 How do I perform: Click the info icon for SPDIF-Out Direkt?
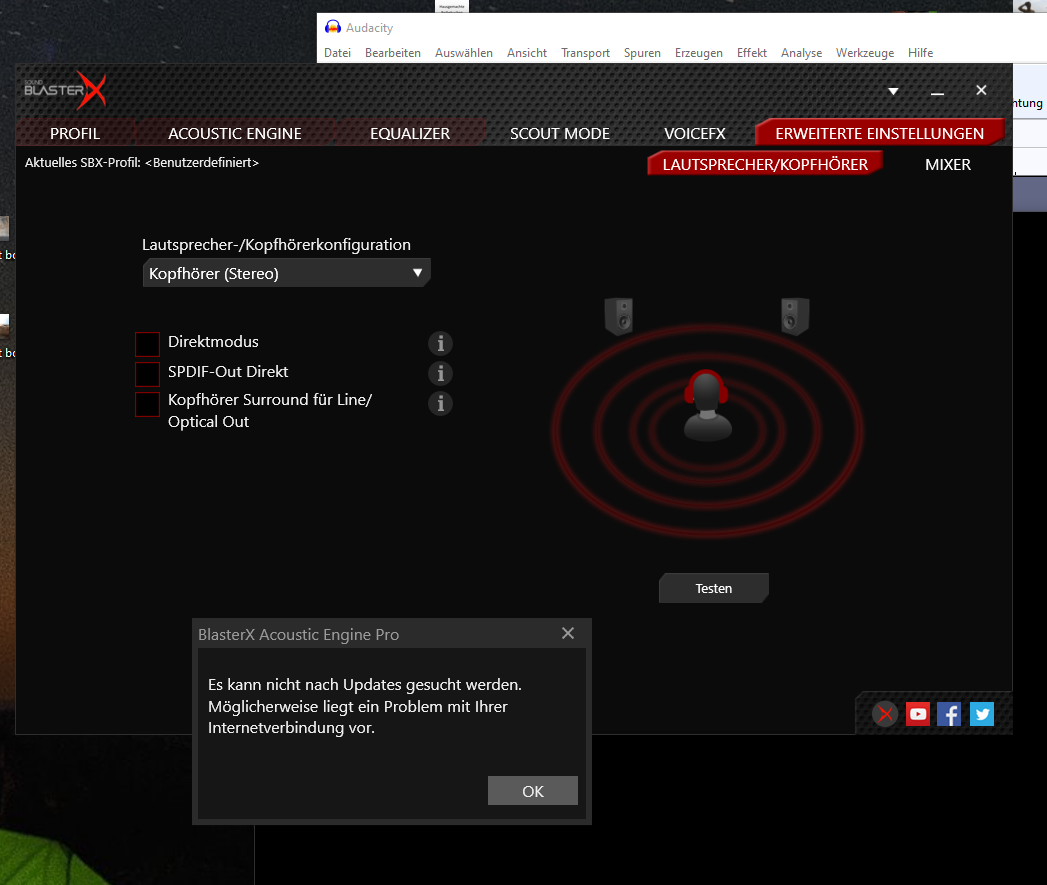[440, 373]
